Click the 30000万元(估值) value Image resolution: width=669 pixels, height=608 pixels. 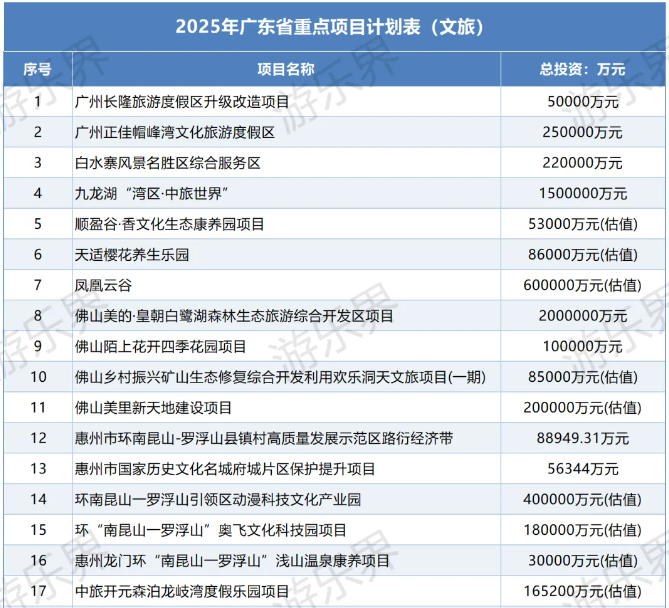click(583, 561)
